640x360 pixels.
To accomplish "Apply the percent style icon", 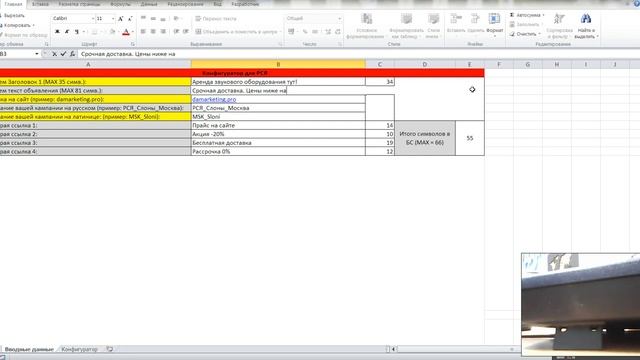I will [305, 31].
